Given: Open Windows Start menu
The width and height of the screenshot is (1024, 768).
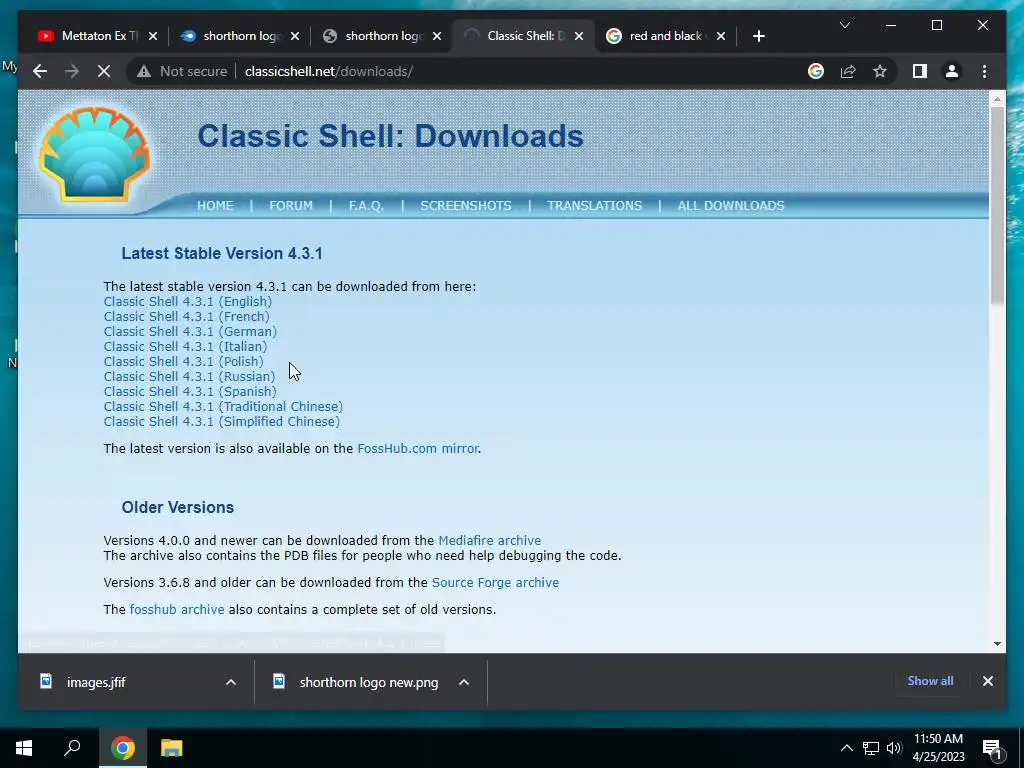Looking at the screenshot, I should click(24, 748).
